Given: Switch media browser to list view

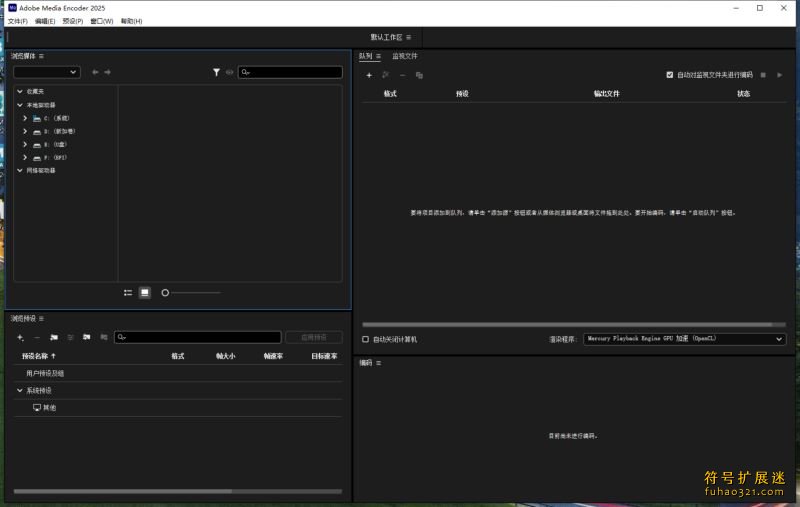Looking at the screenshot, I should pyautogui.click(x=128, y=293).
